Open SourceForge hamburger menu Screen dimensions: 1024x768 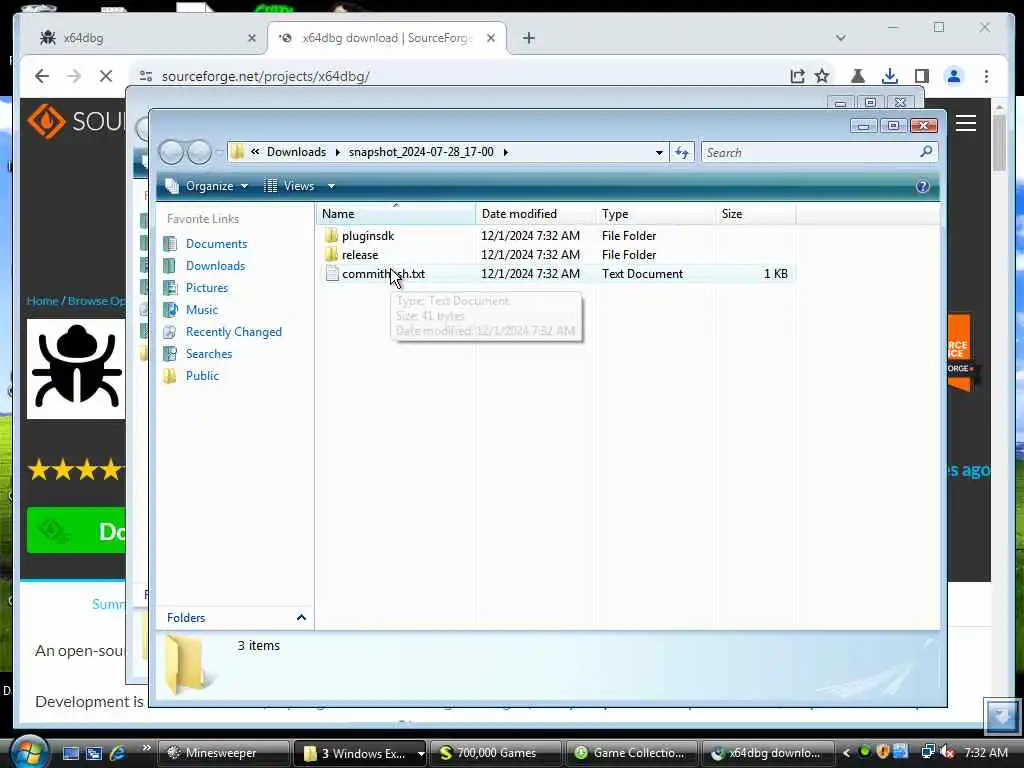966,123
